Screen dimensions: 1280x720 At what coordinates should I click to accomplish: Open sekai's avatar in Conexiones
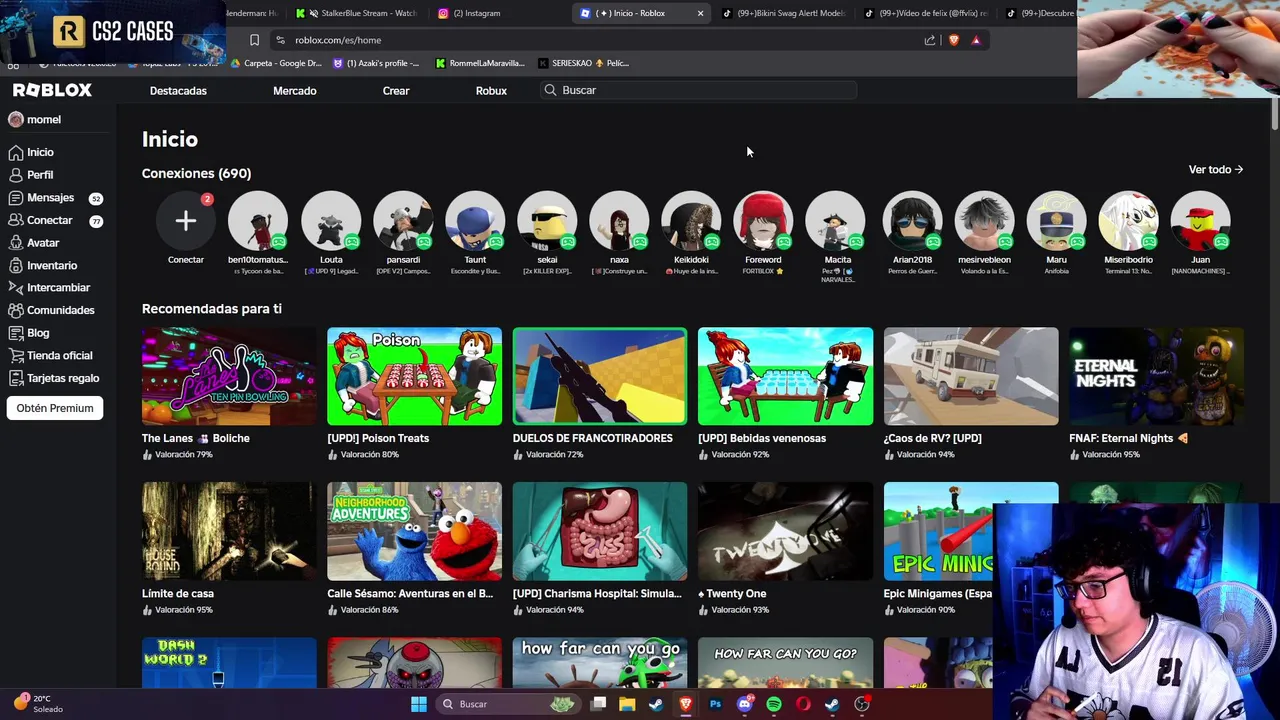547,221
